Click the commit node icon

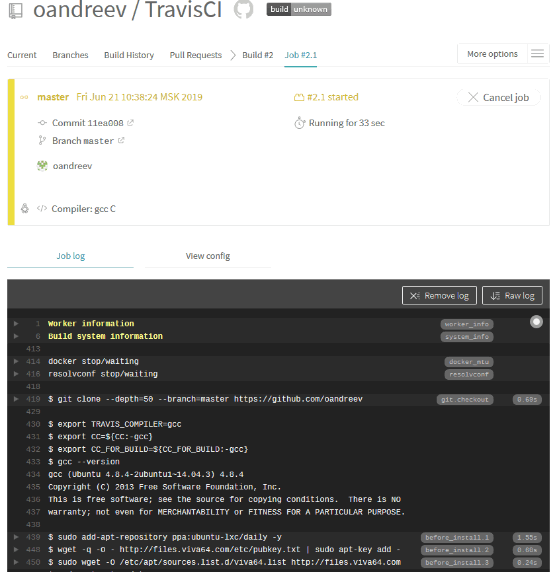click(x=42, y=123)
